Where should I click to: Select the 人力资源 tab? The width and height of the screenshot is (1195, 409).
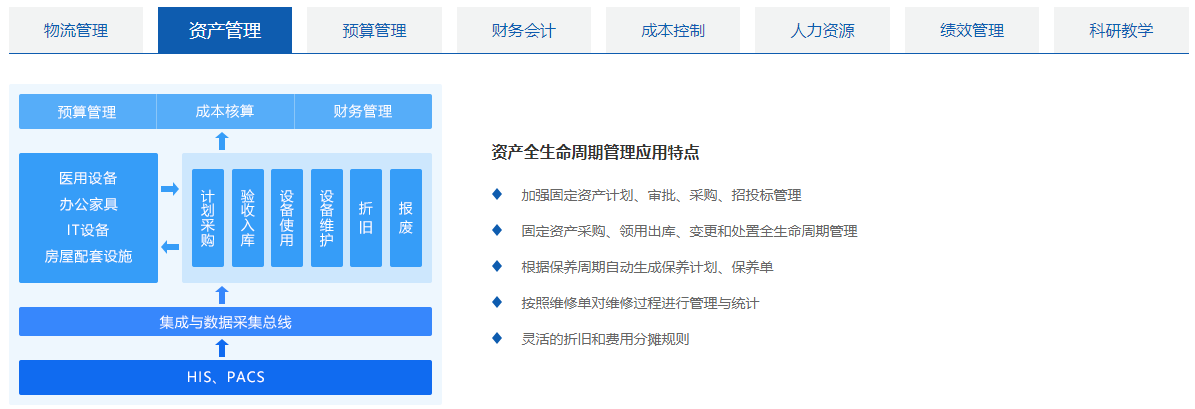pyautogui.click(x=822, y=30)
